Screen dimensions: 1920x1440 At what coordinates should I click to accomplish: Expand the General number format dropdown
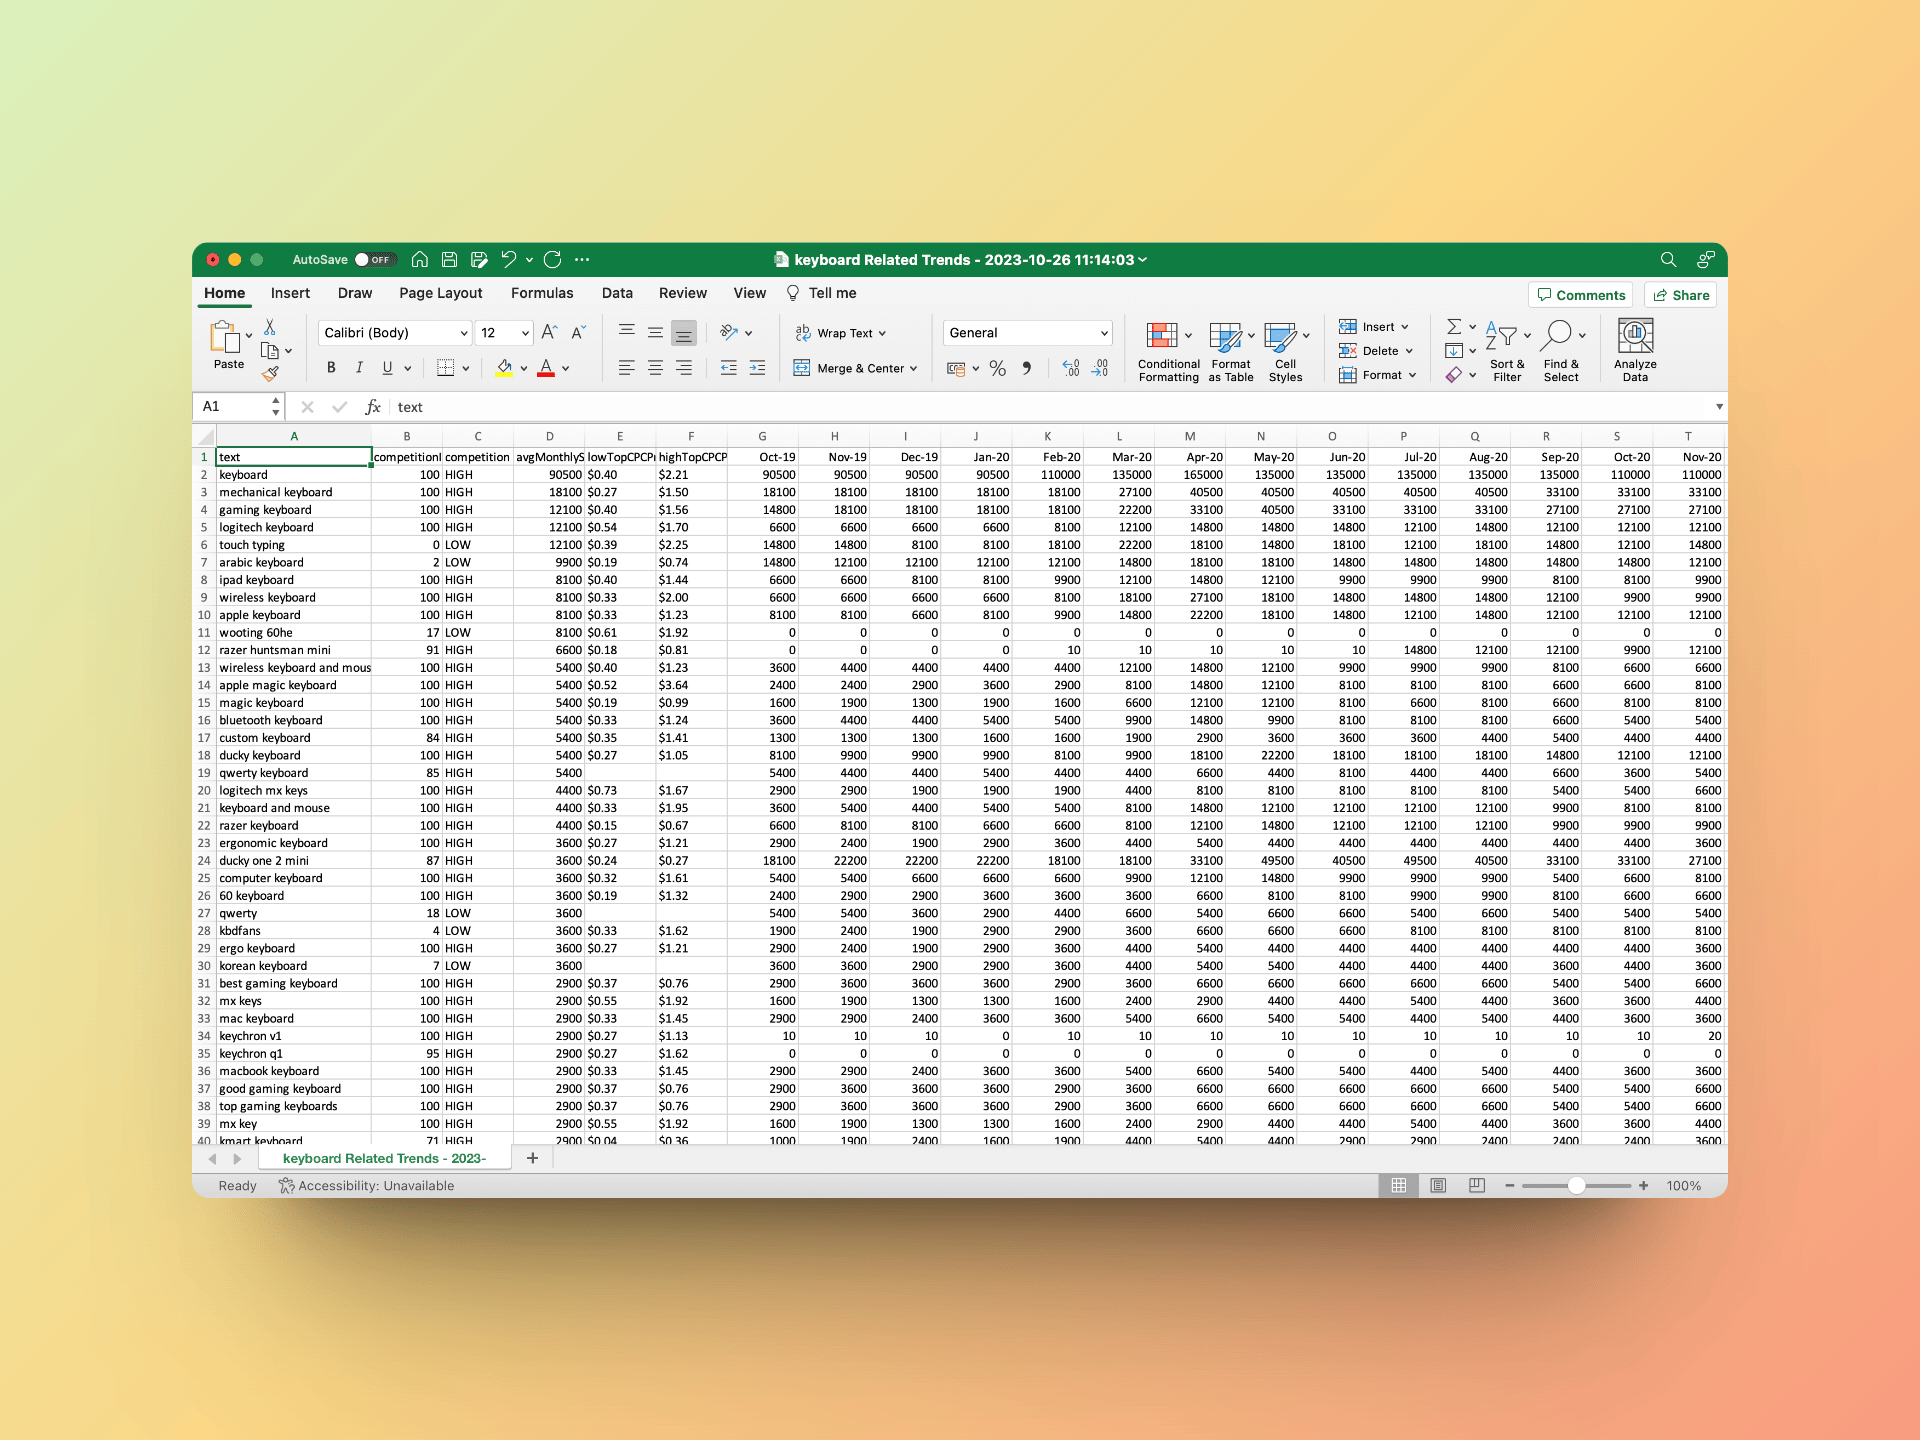[1104, 333]
